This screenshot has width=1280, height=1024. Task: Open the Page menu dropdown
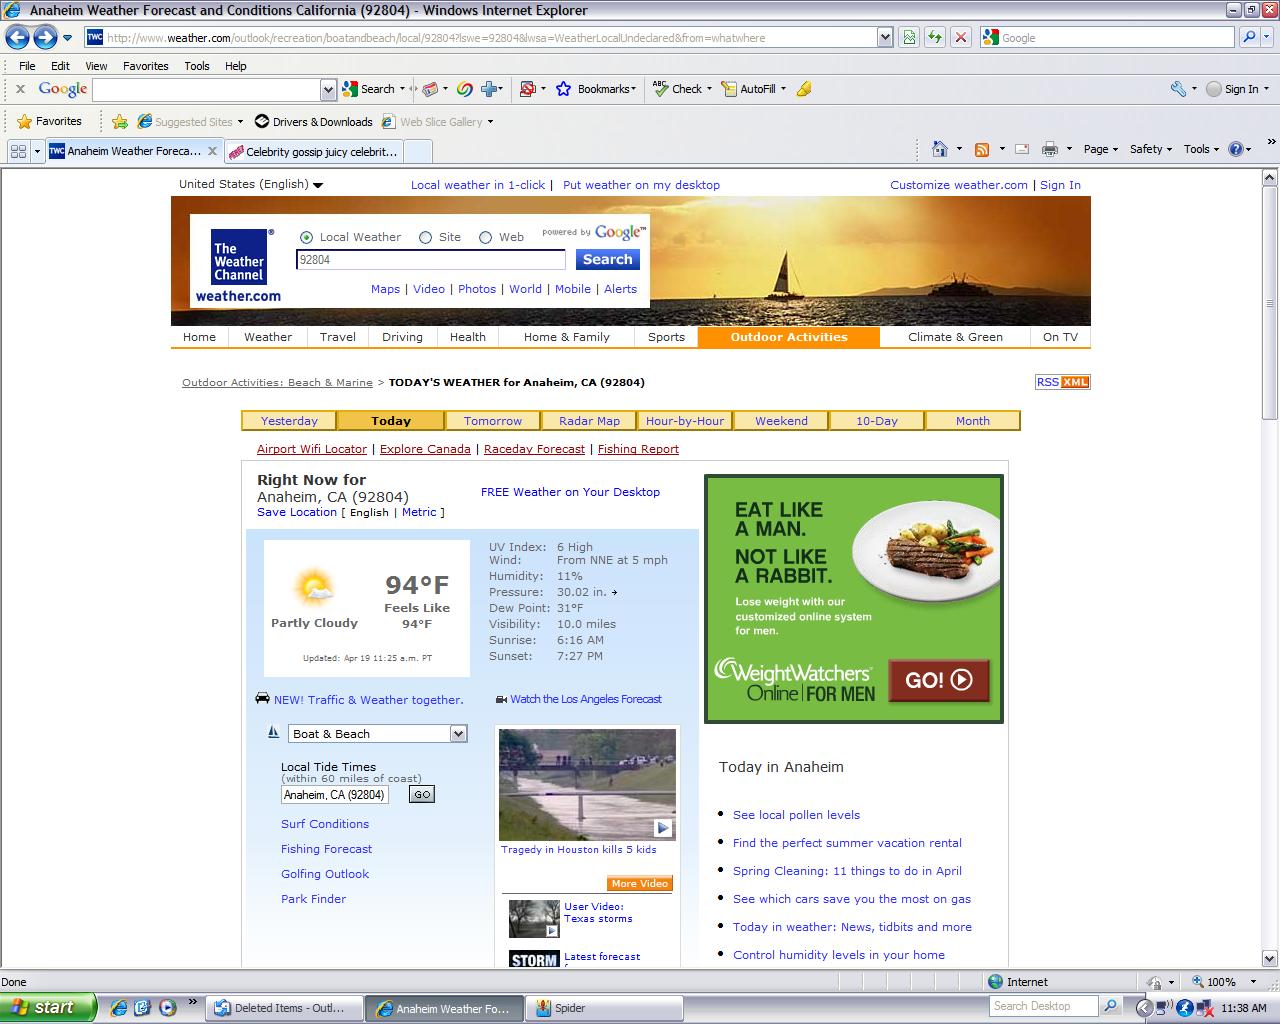point(1100,149)
